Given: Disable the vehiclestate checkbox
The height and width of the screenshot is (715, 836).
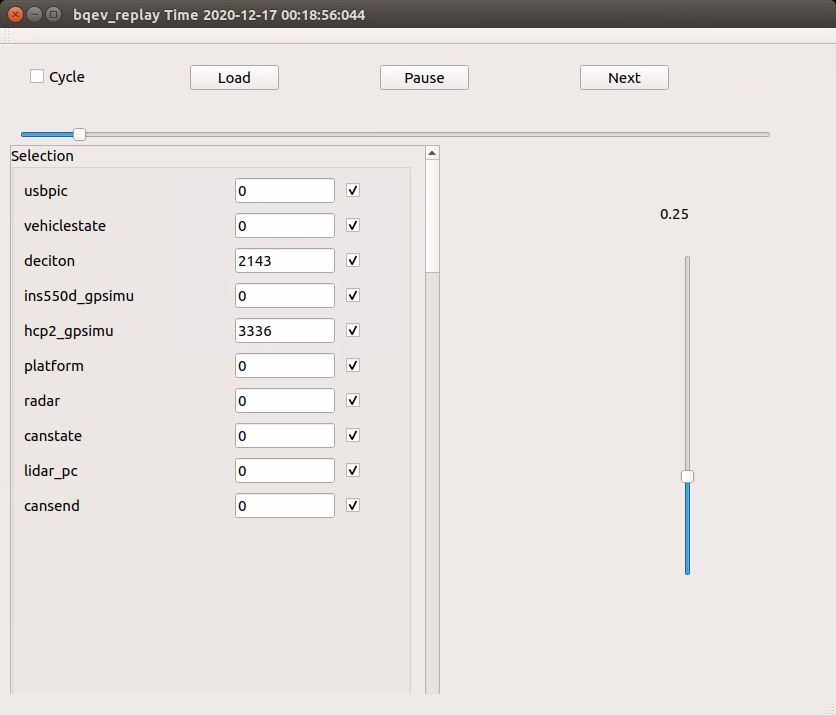Looking at the screenshot, I should point(353,226).
